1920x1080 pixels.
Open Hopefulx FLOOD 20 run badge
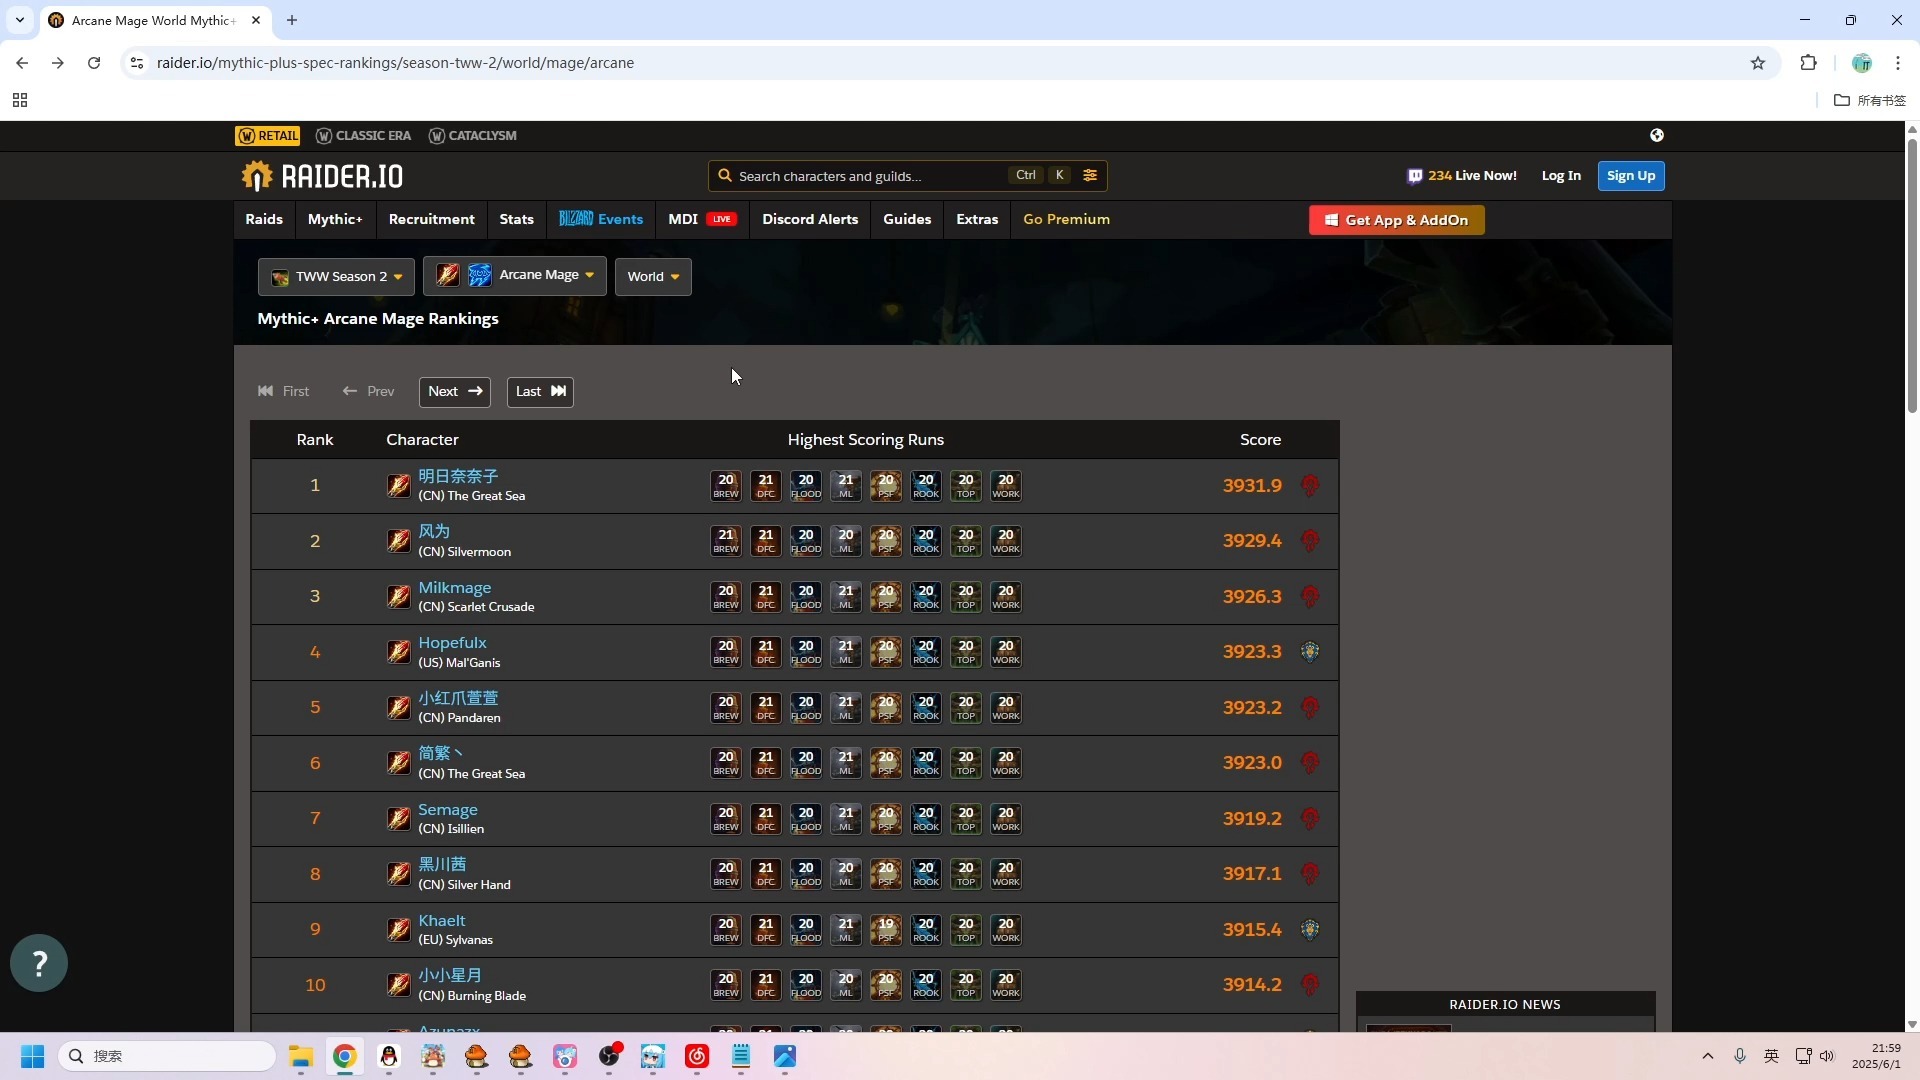806,652
